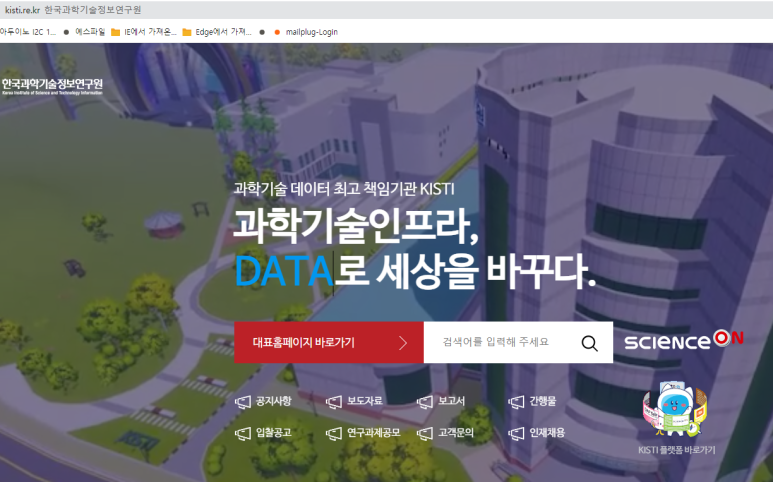Viewport: 773px width, 482px height.
Task: Click the 한국과학기술정보연구원 site logo
Action: (x=52, y=86)
